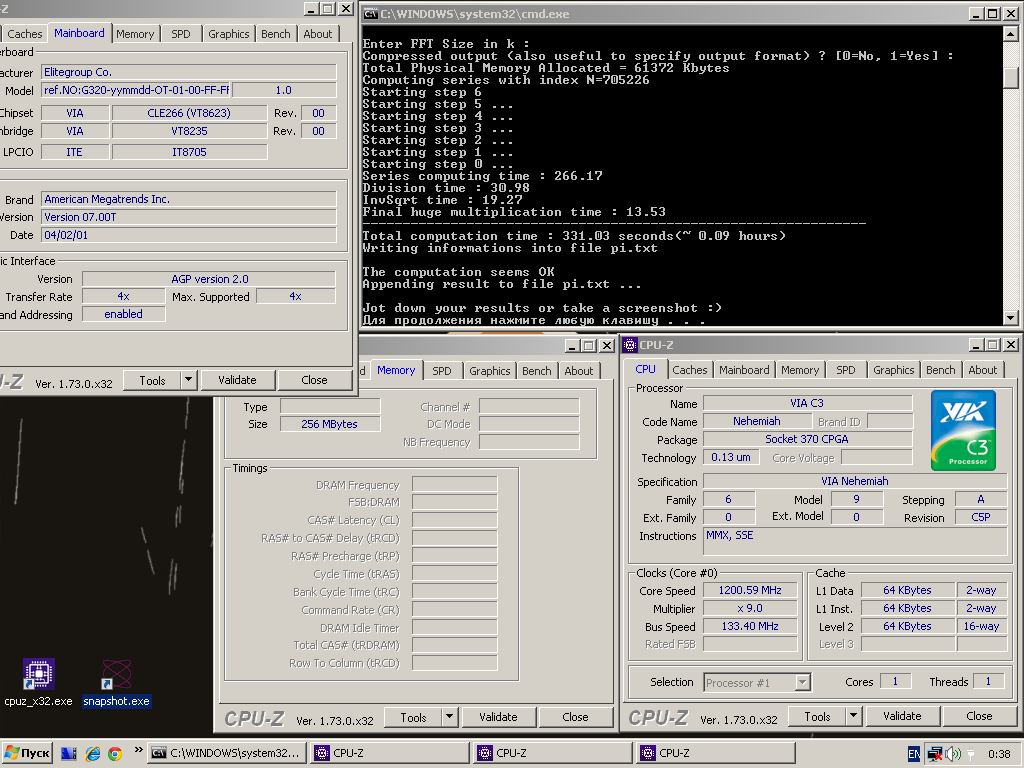Screen dimensions: 1024x768
Task: Open Memory tab in Mainboard window
Action: tap(135, 34)
